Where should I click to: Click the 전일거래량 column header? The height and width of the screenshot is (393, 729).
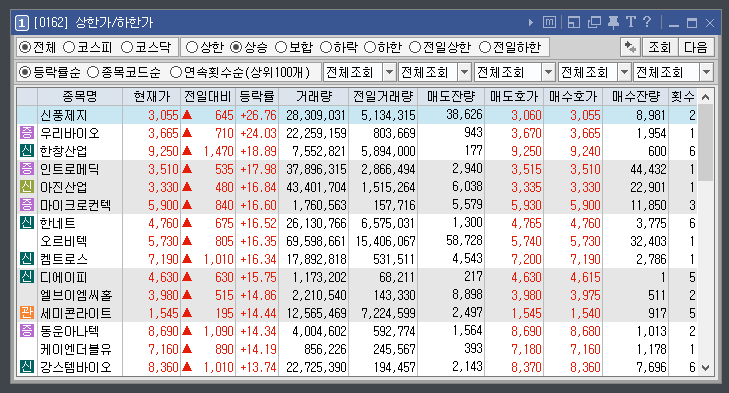(383, 97)
